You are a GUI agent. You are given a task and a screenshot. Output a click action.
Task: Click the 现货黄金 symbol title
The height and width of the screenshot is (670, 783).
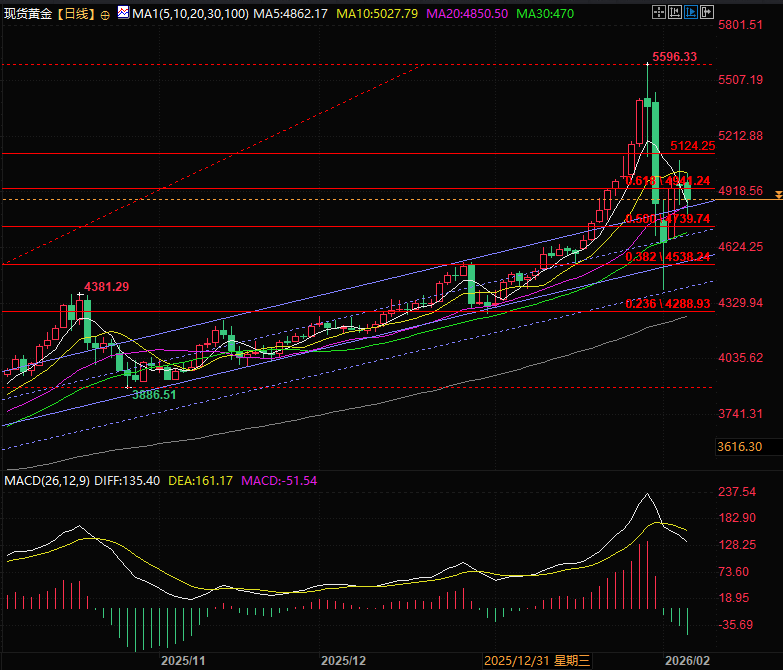[x=25, y=15]
